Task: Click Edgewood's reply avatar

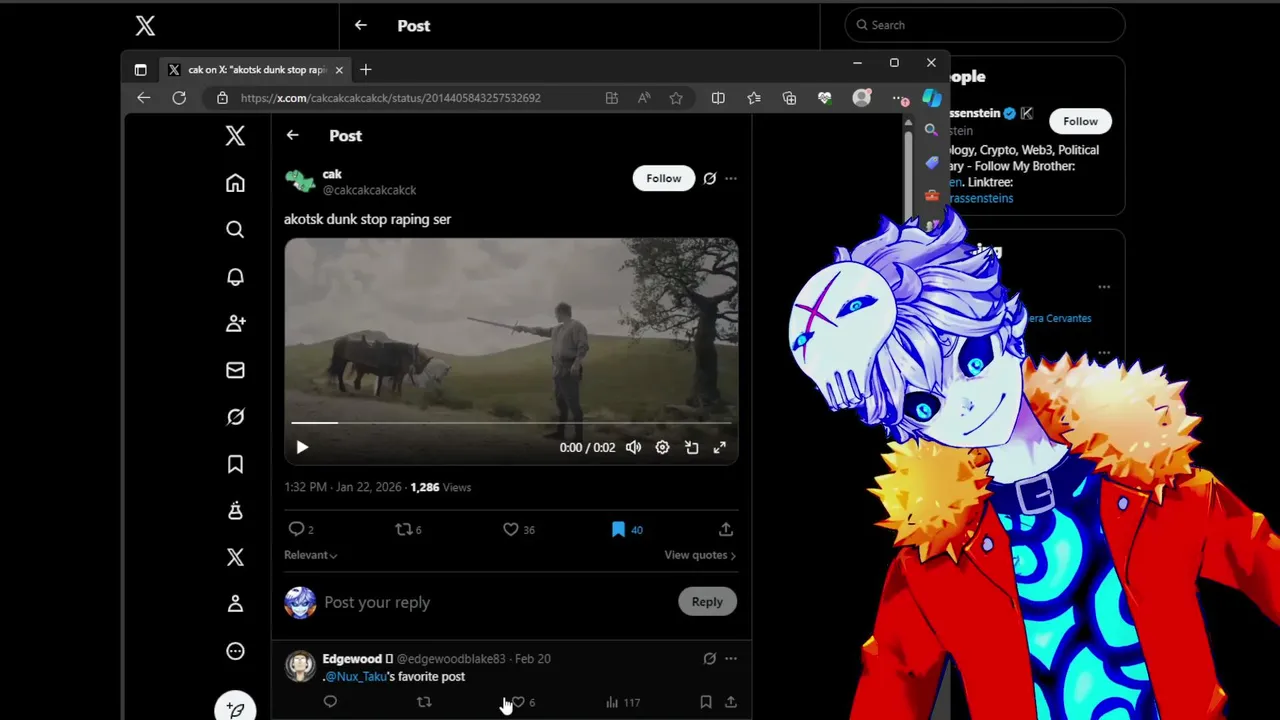Action: pos(300,666)
